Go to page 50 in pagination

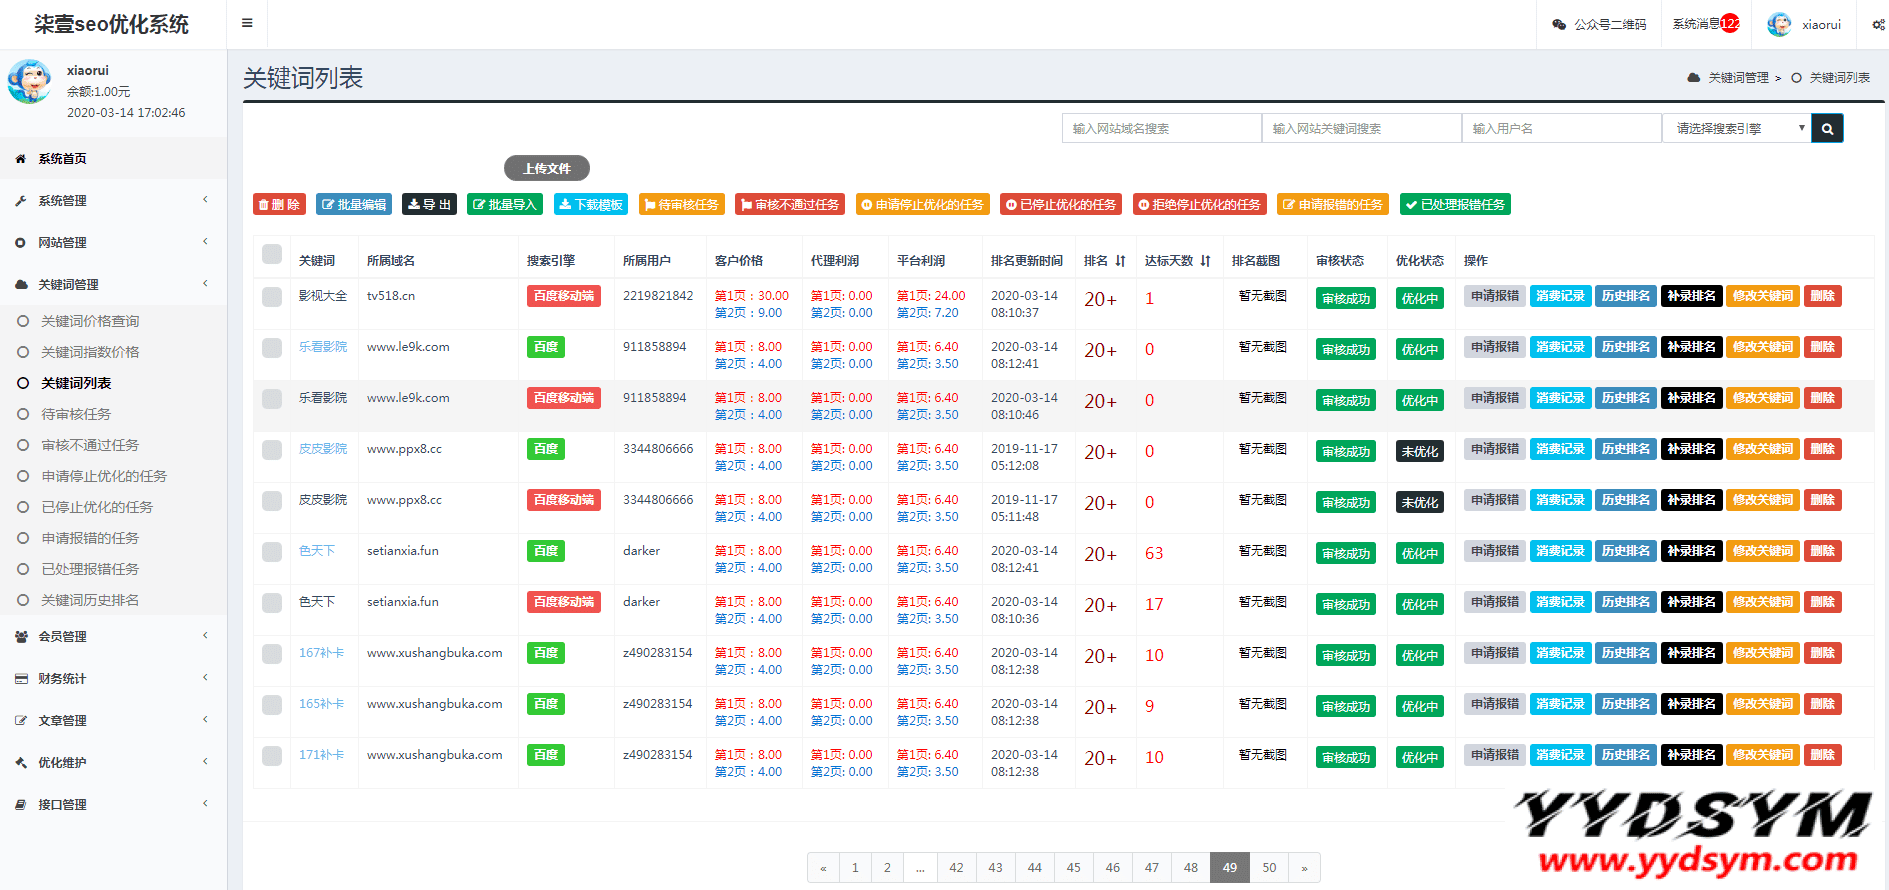(1269, 868)
